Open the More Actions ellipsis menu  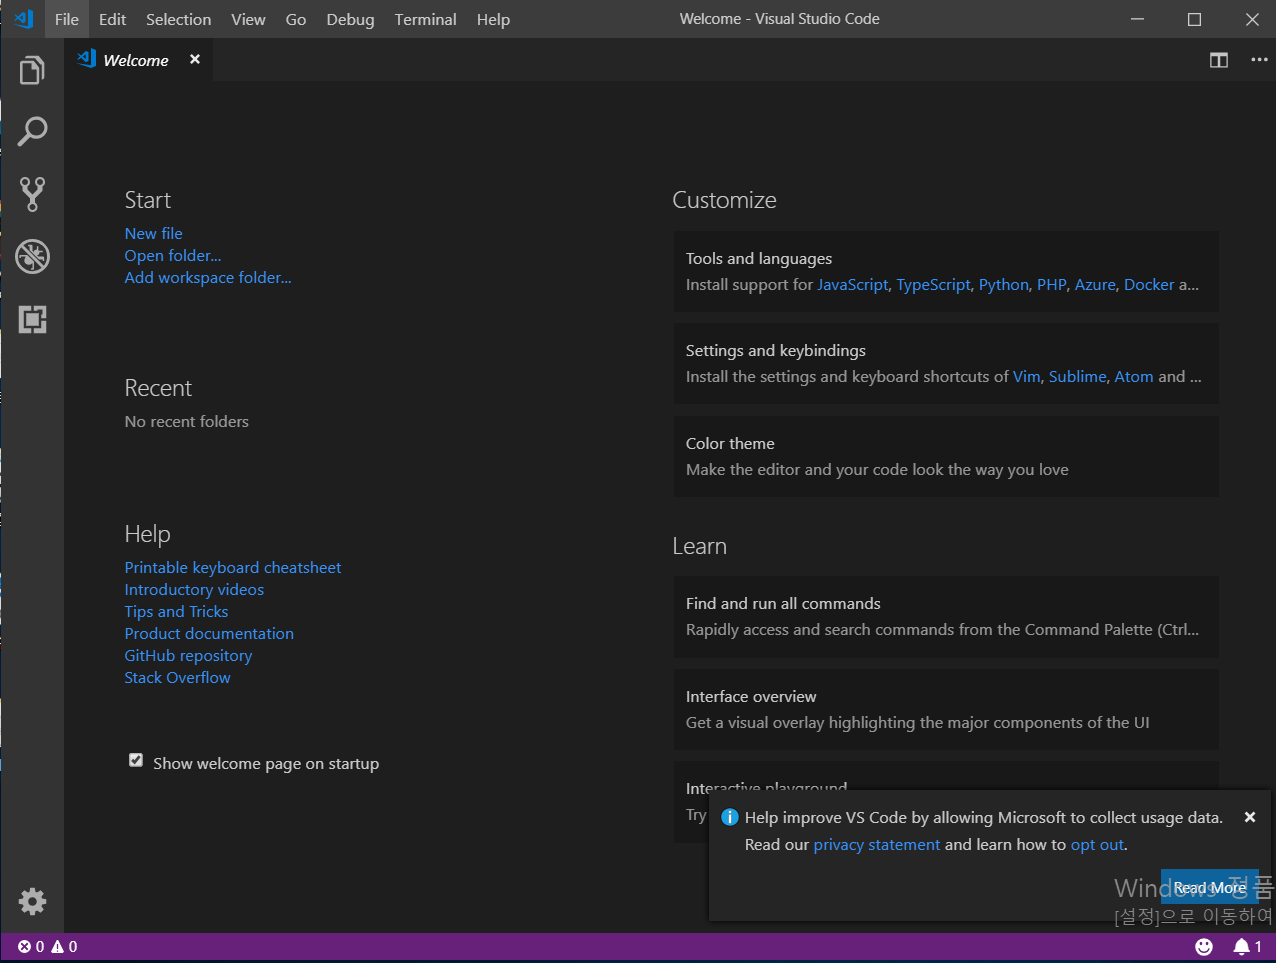(1259, 60)
